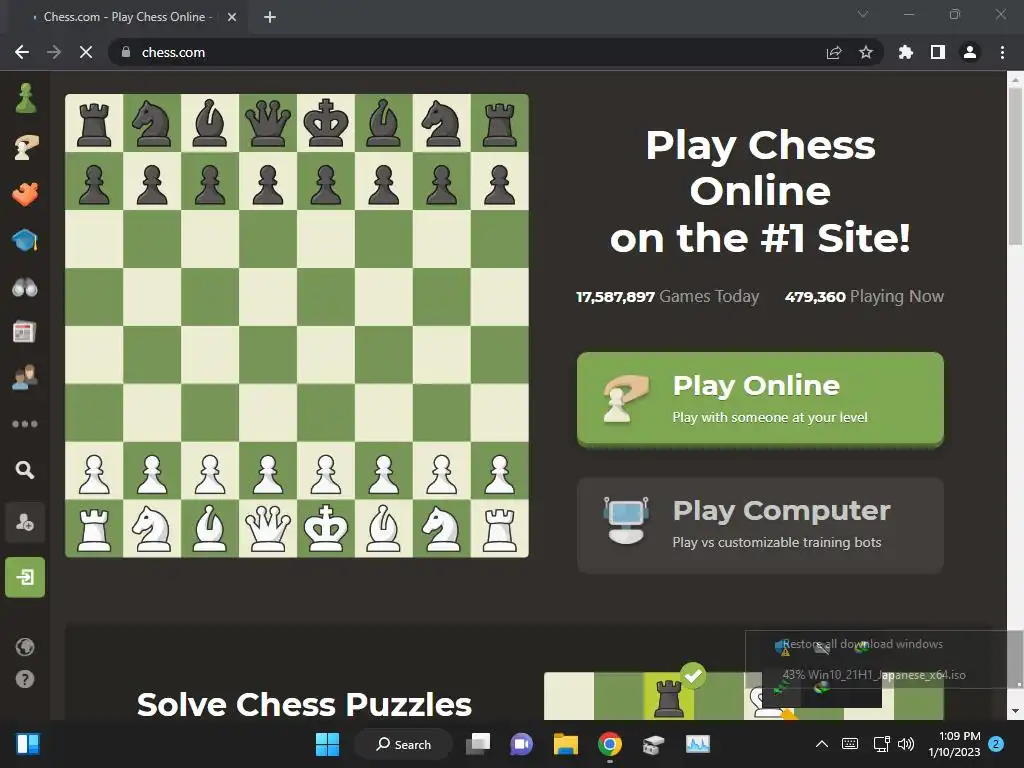Viewport: 1024px width, 768px height.
Task: Open the clock showing 1:09 PM
Action: coord(955,744)
